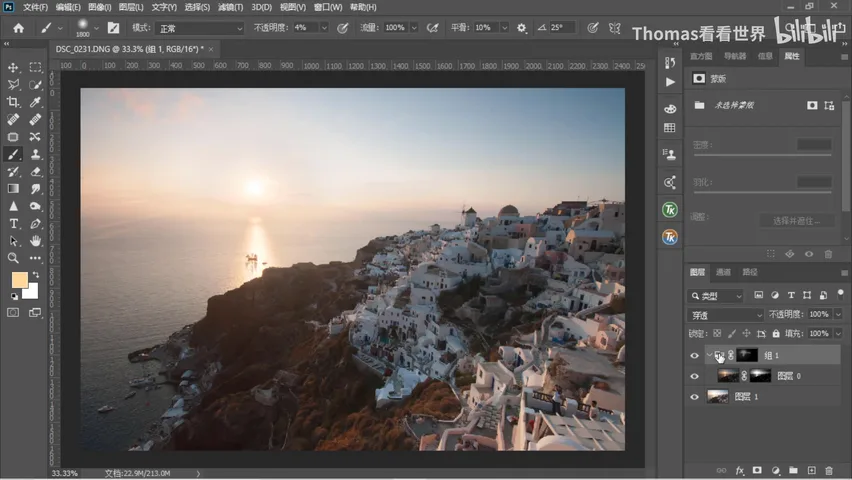Click the foreground color swatch
Viewport: 852px width, 480px height.
coord(20,280)
